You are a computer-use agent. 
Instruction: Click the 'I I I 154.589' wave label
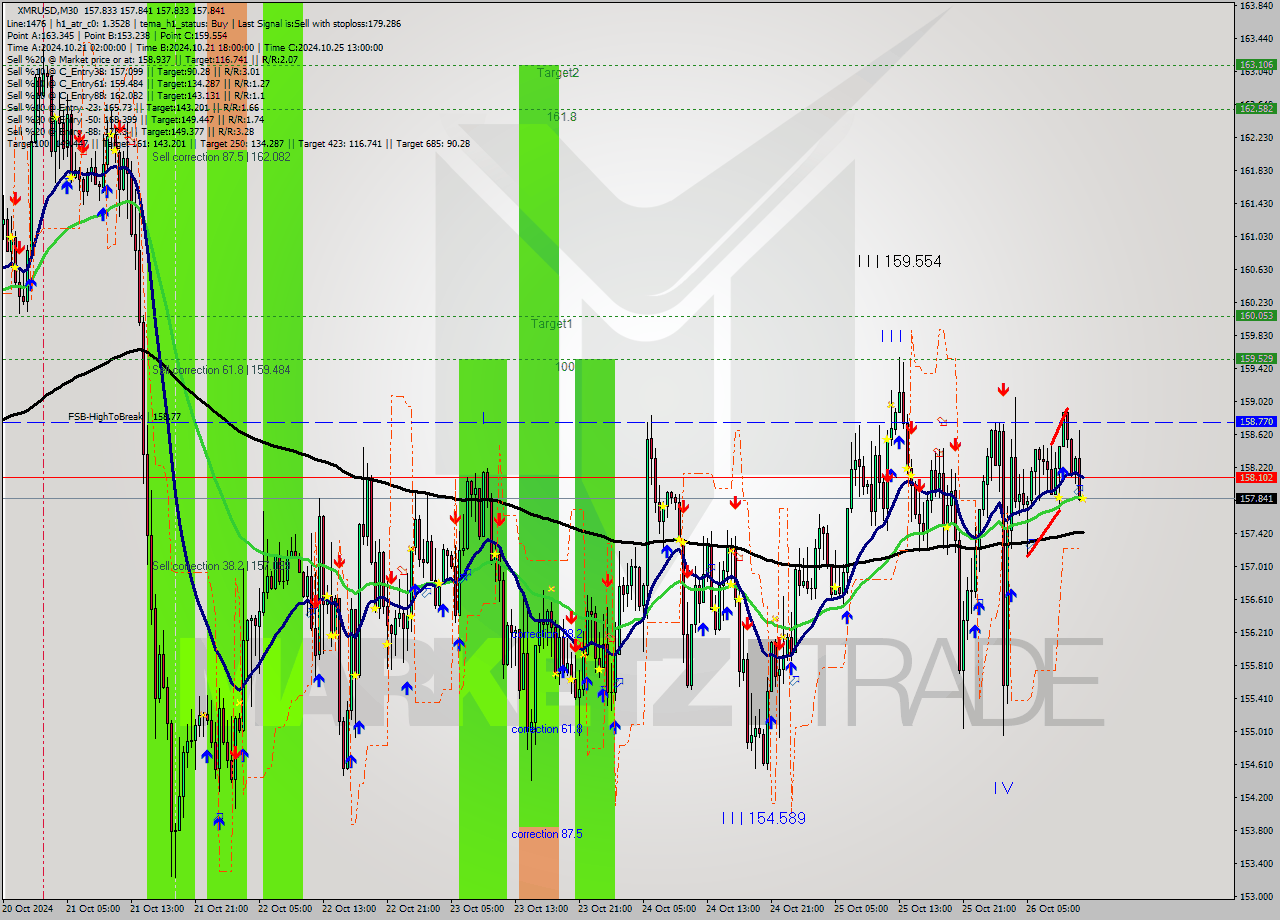[763, 818]
